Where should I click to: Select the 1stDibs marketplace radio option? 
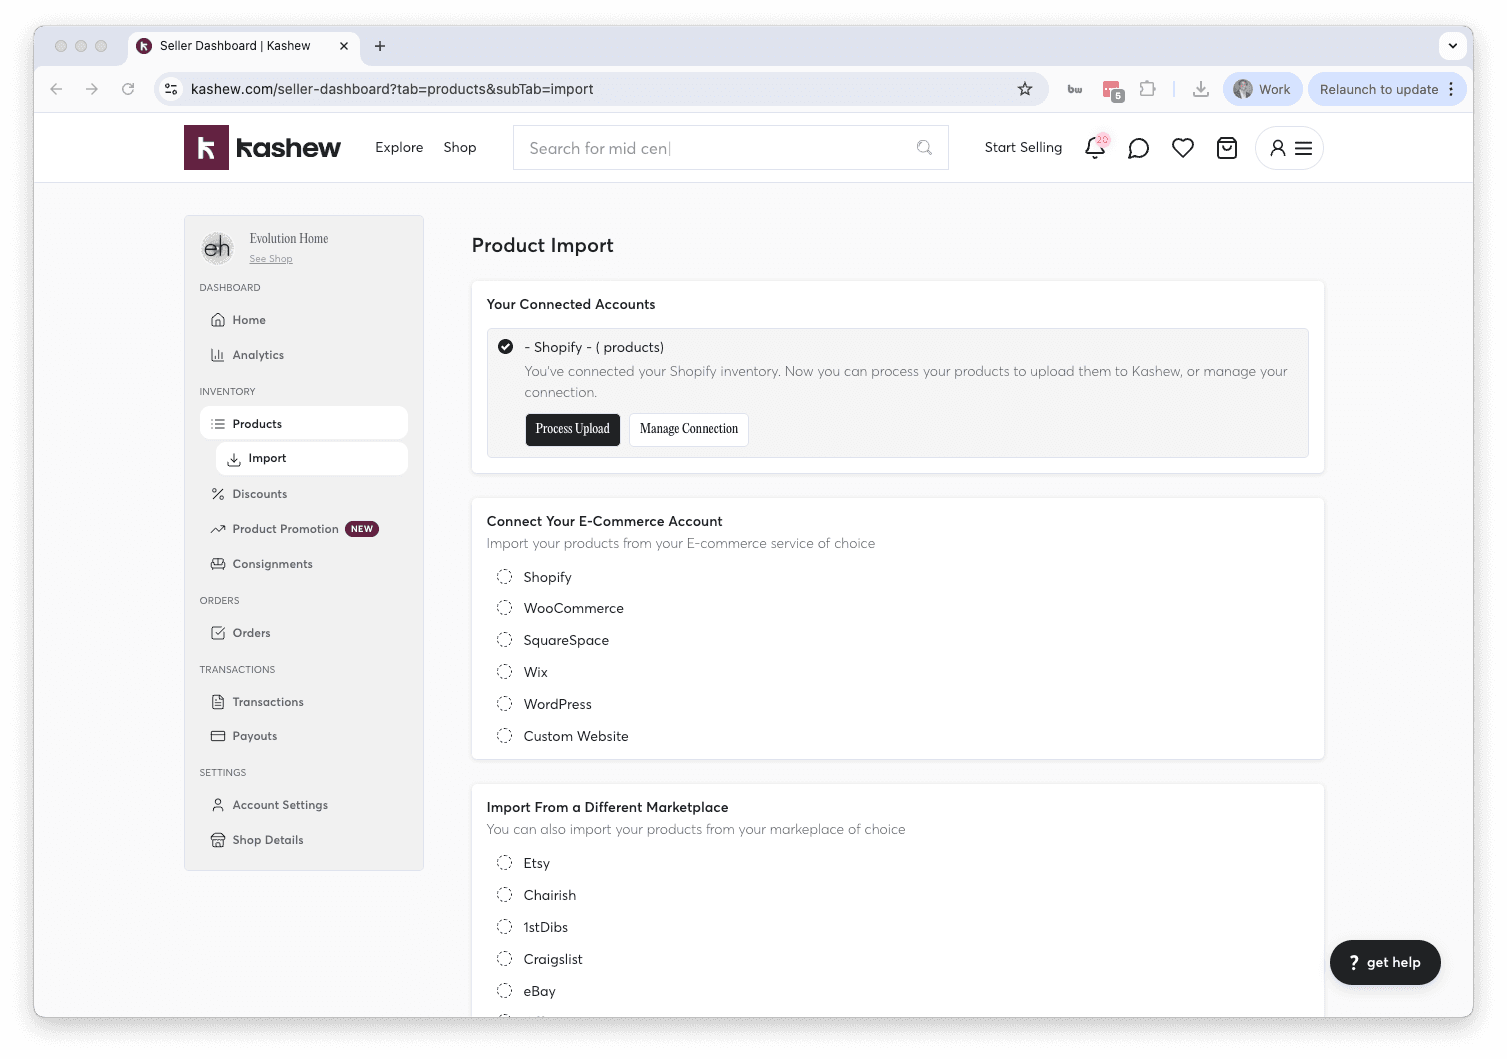tap(505, 927)
